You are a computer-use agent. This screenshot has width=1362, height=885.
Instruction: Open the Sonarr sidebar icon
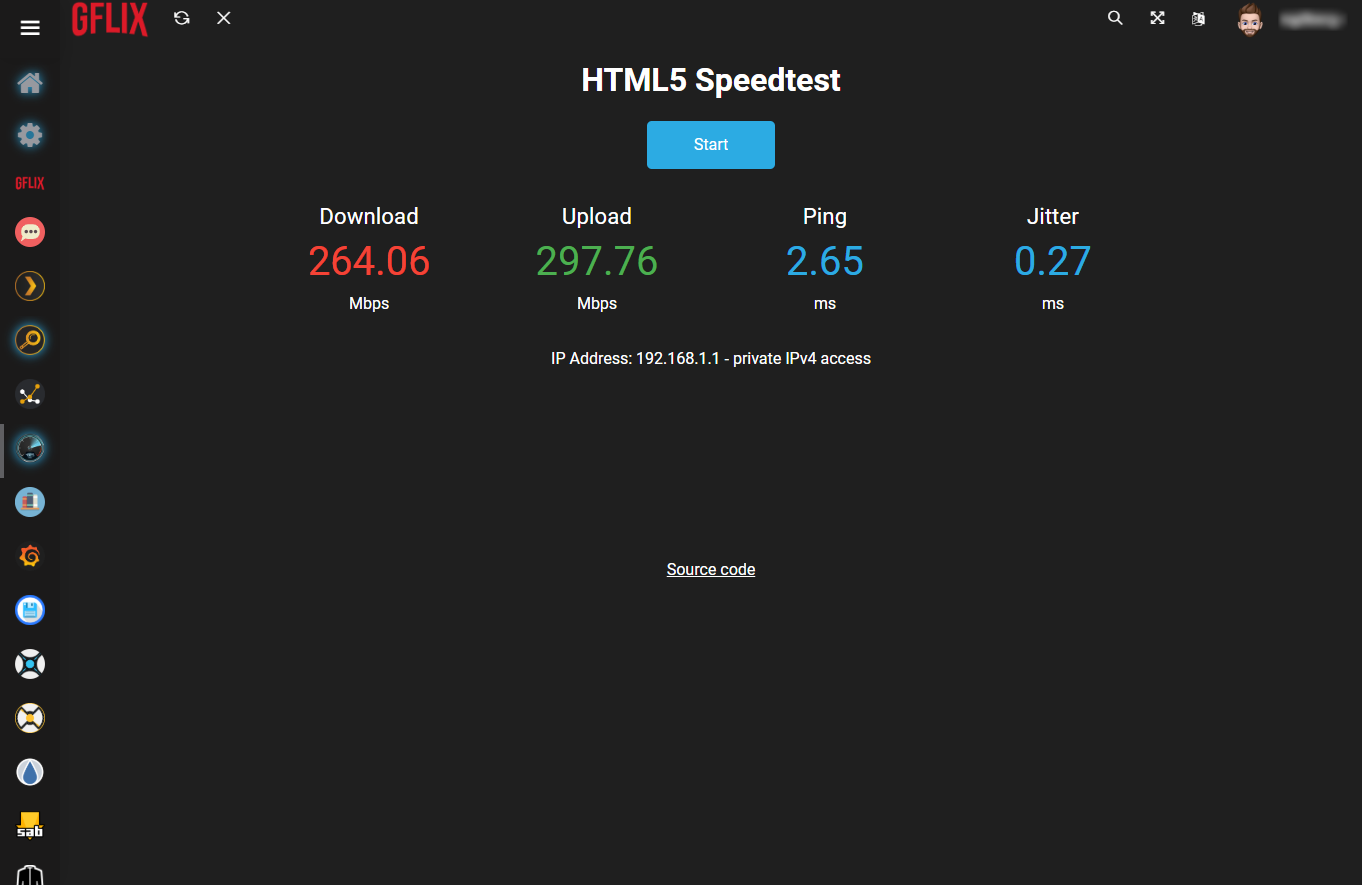[30, 664]
